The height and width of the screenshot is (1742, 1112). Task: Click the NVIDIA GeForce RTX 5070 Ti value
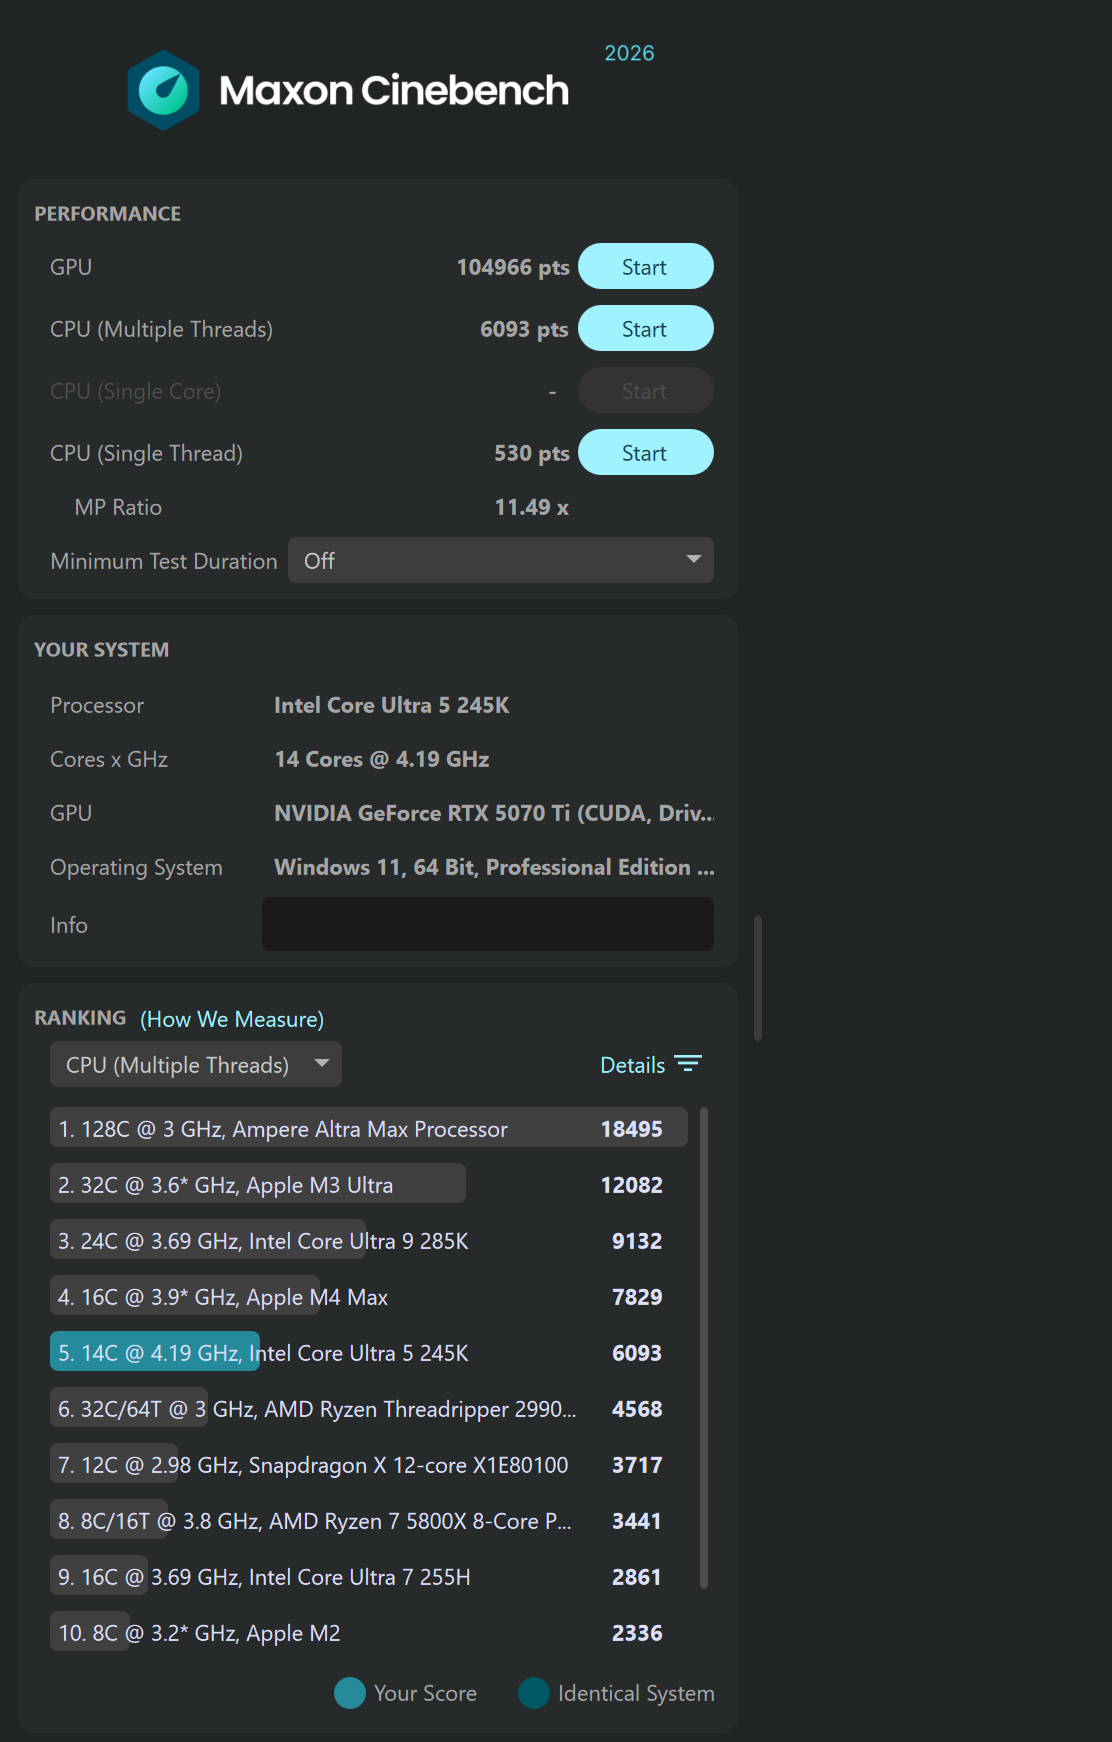tap(494, 813)
